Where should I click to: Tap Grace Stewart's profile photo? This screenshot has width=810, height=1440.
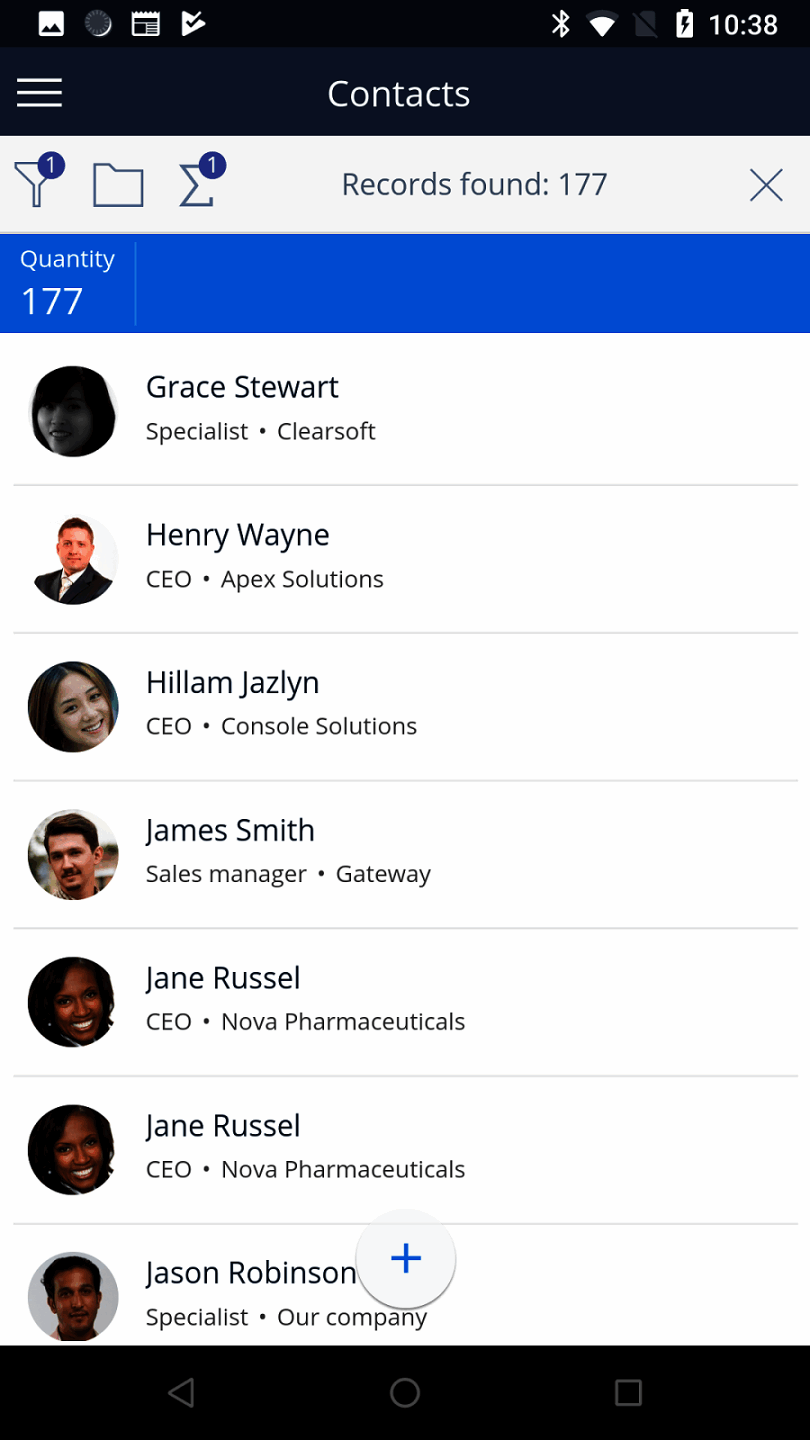(73, 411)
